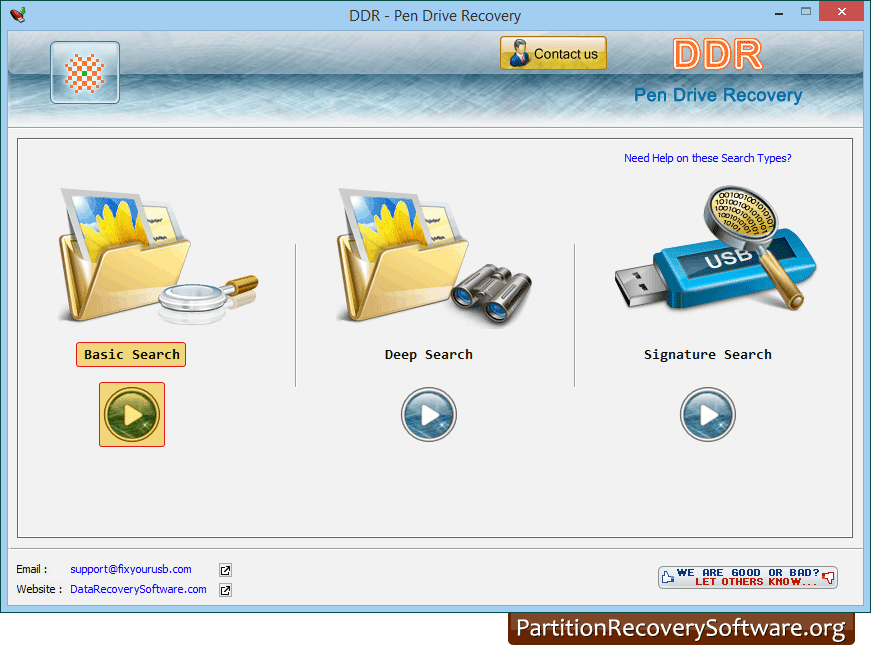Close the DDR Pen Drive Recovery window
871x645 pixels.
pos(842,12)
